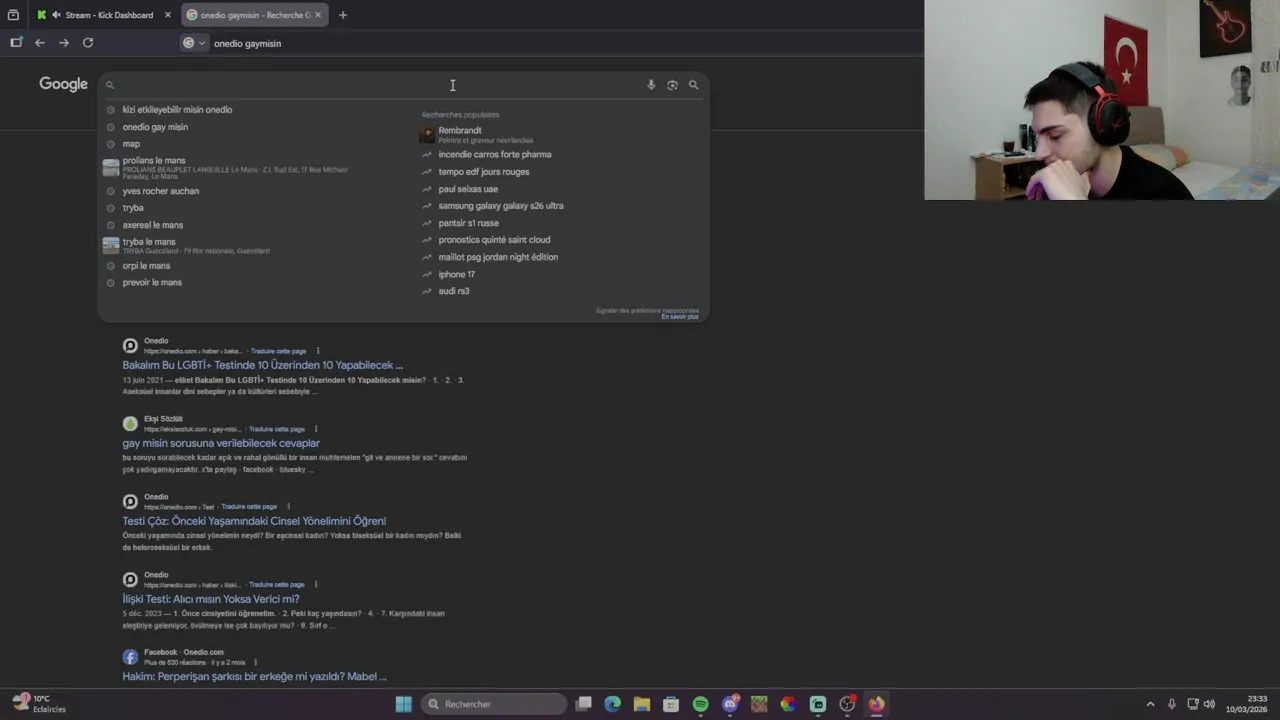Select 'orpi le mans' suggestion
Image resolution: width=1280 pixels, height=720 pixels.
coord(146,266)
